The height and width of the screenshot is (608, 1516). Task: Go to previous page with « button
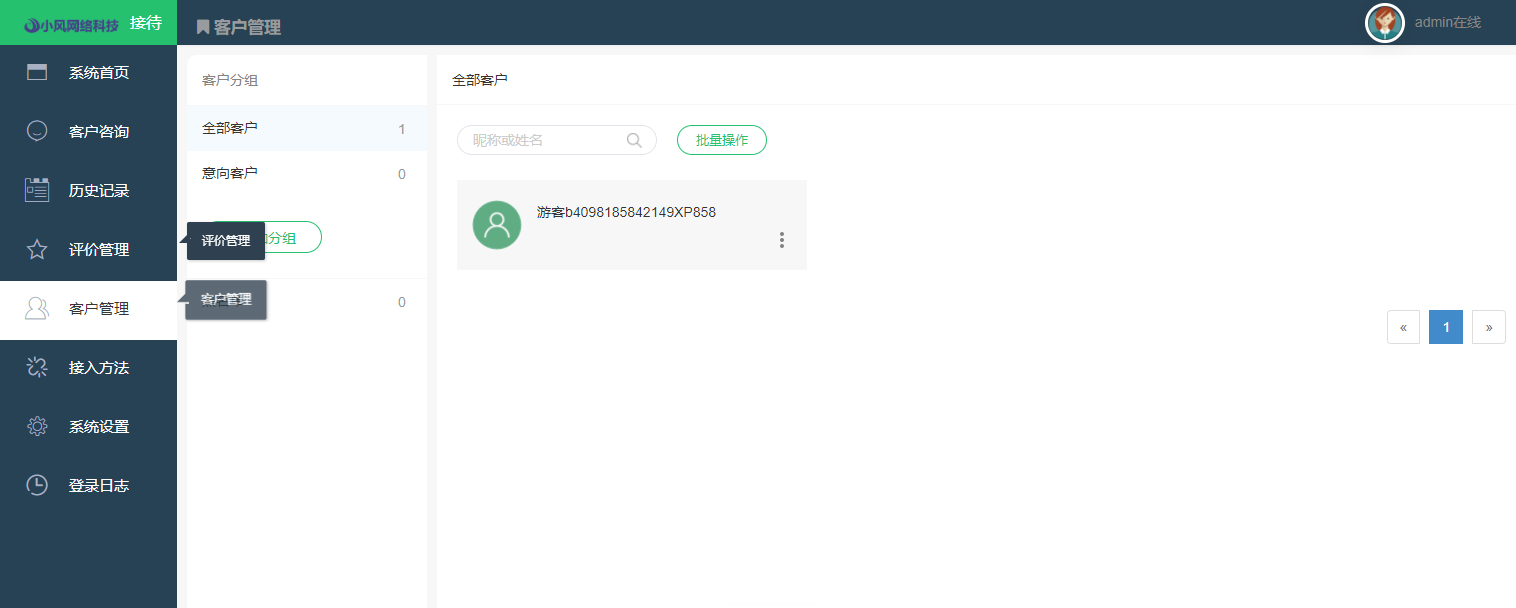click(1403, 327)
